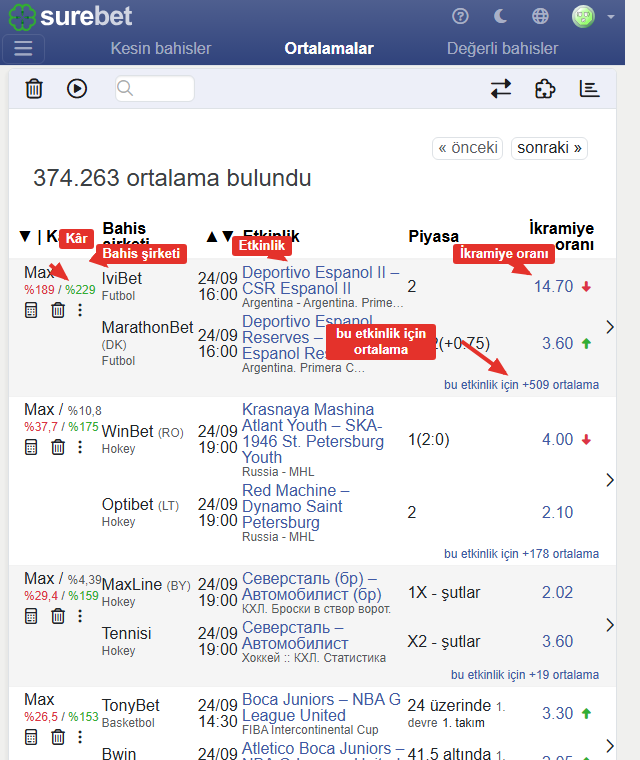Sort events ascending with up arrow
The width and height of the screenshot is (640, 760).
point(211,237)
